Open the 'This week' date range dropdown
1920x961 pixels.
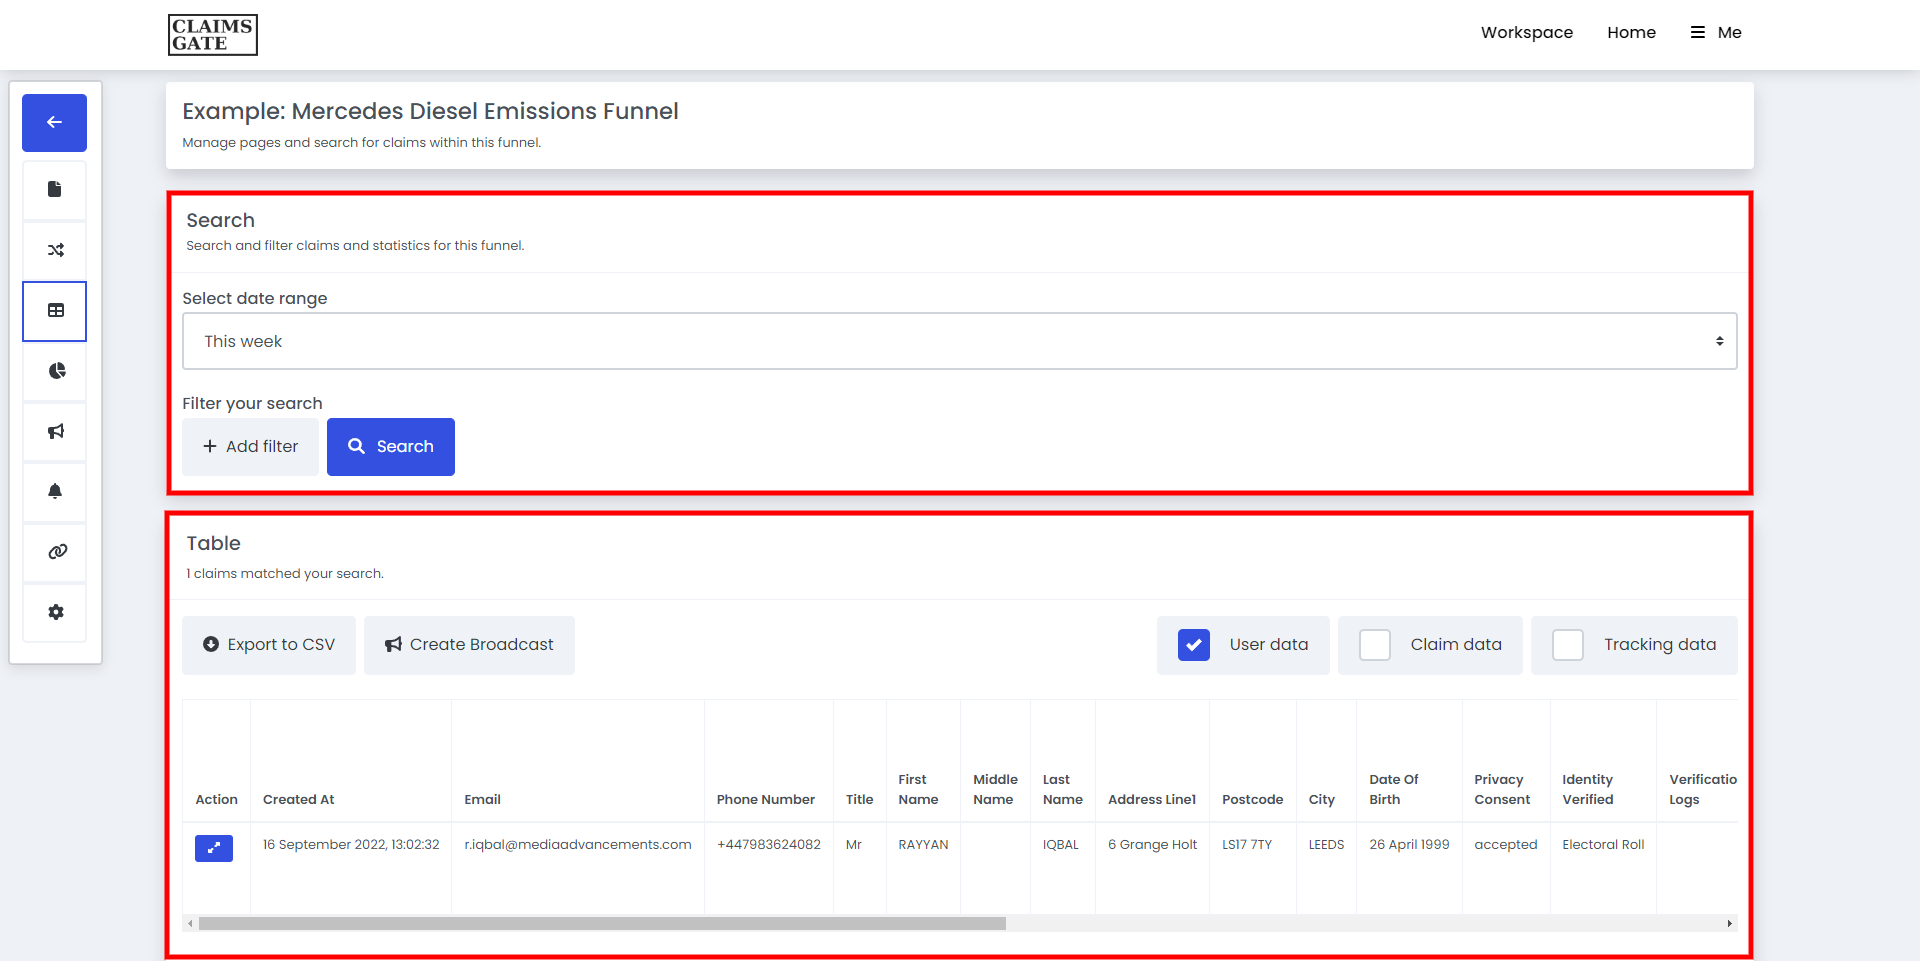pos(959,341)
